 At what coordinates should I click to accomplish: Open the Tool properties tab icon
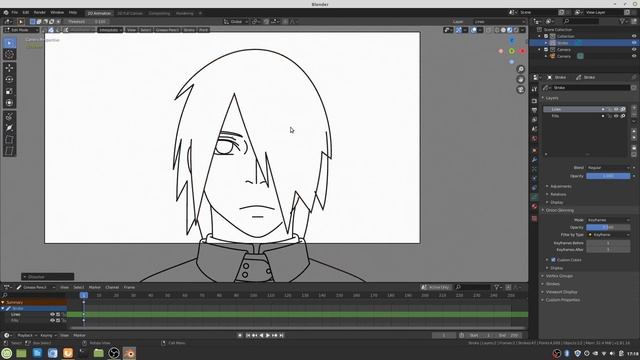tap(535, 89)
